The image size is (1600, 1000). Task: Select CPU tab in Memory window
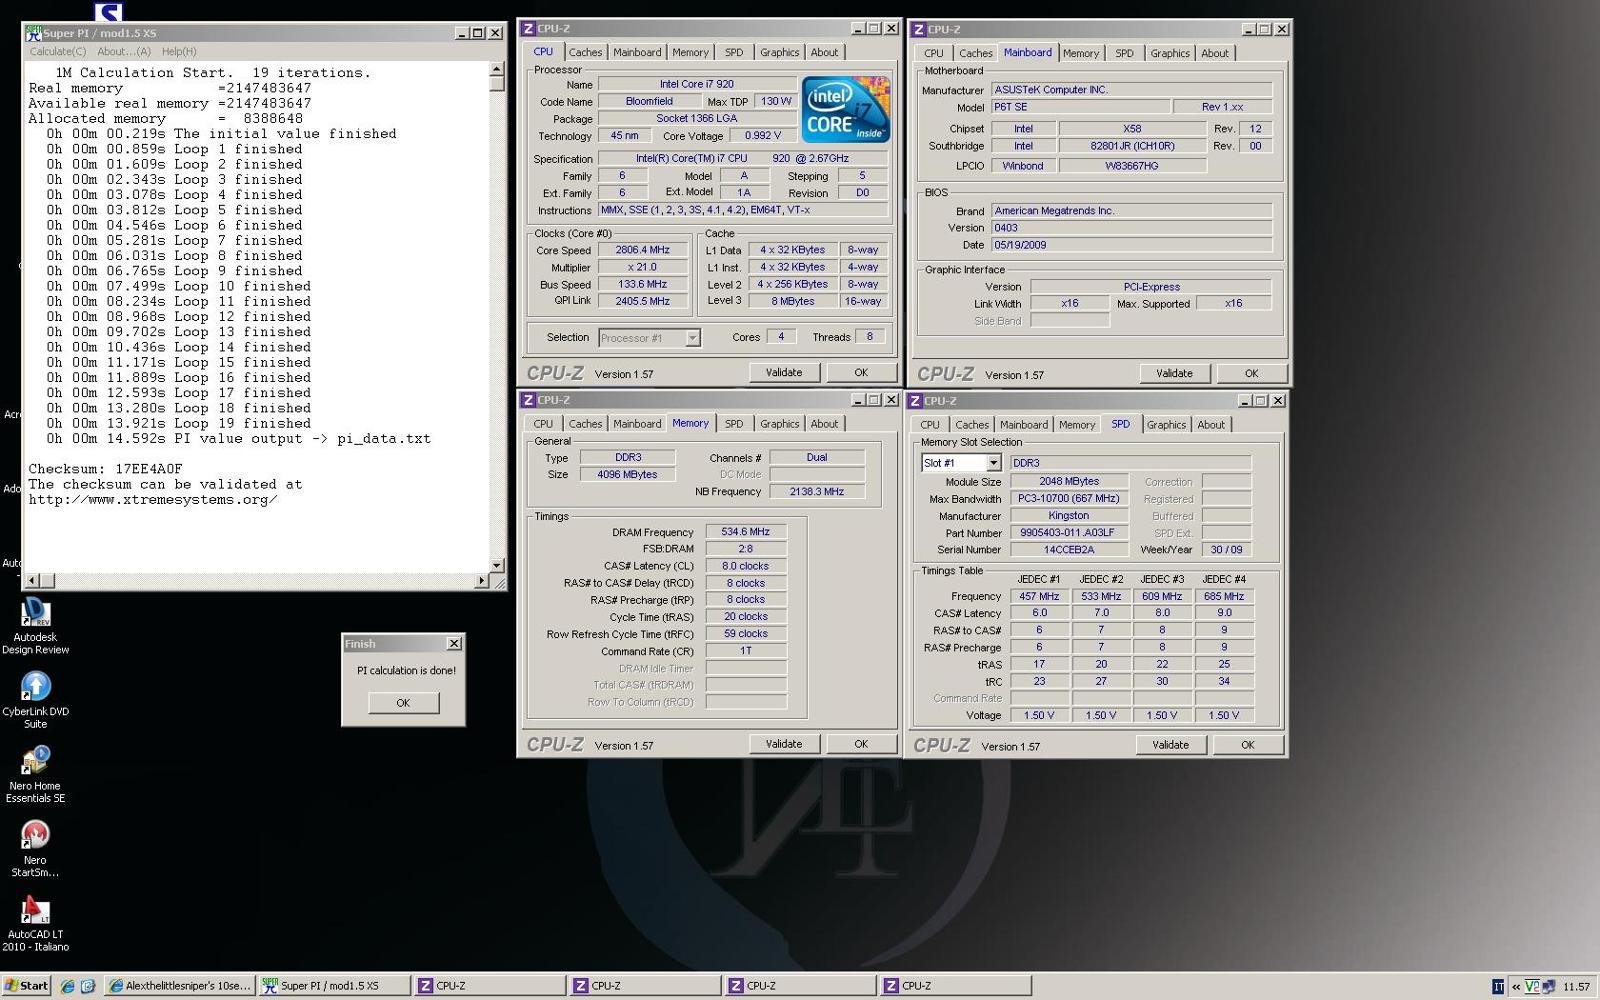(543, 424)
